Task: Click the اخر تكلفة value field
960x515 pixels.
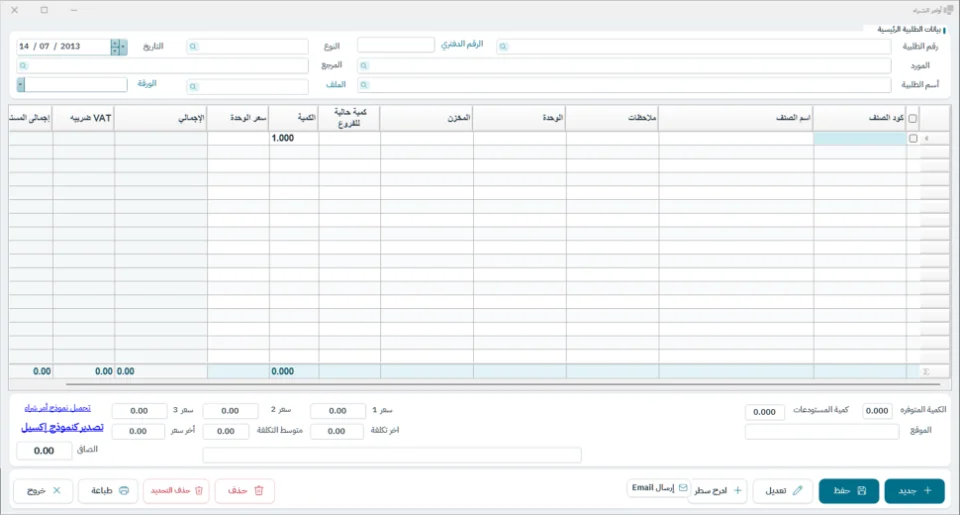Action: click(x=337, y=431)
